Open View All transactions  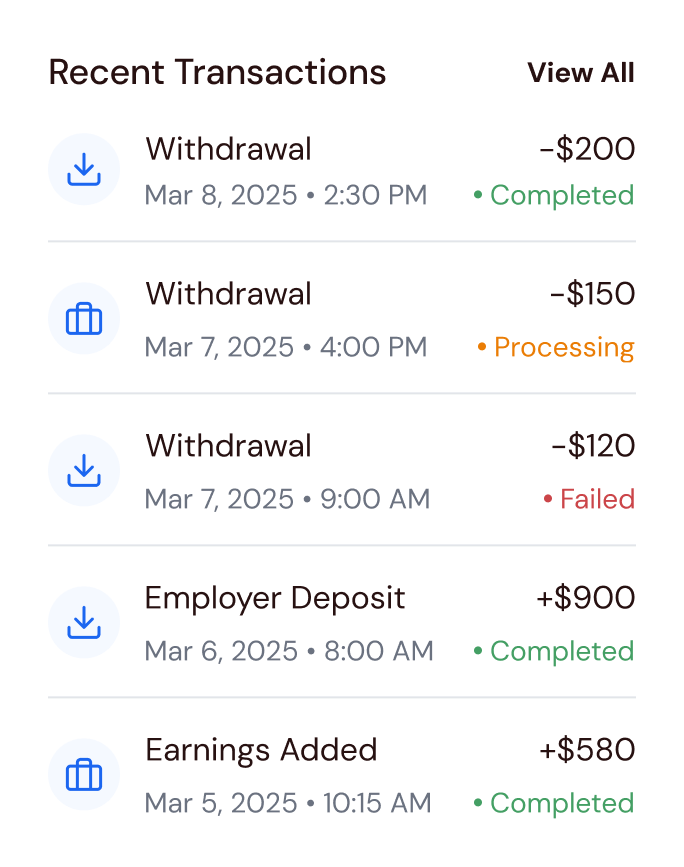[x=580, y=73]
